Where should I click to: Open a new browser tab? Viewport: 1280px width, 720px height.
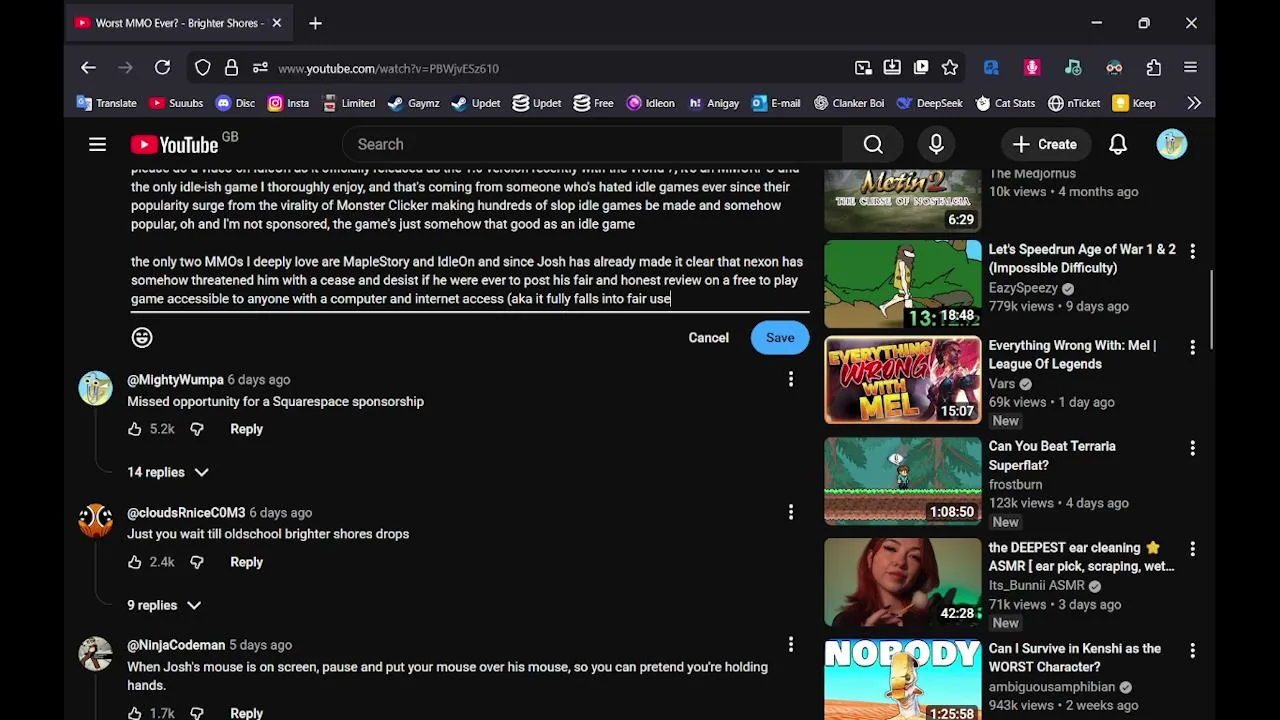(x=315, y=23)
